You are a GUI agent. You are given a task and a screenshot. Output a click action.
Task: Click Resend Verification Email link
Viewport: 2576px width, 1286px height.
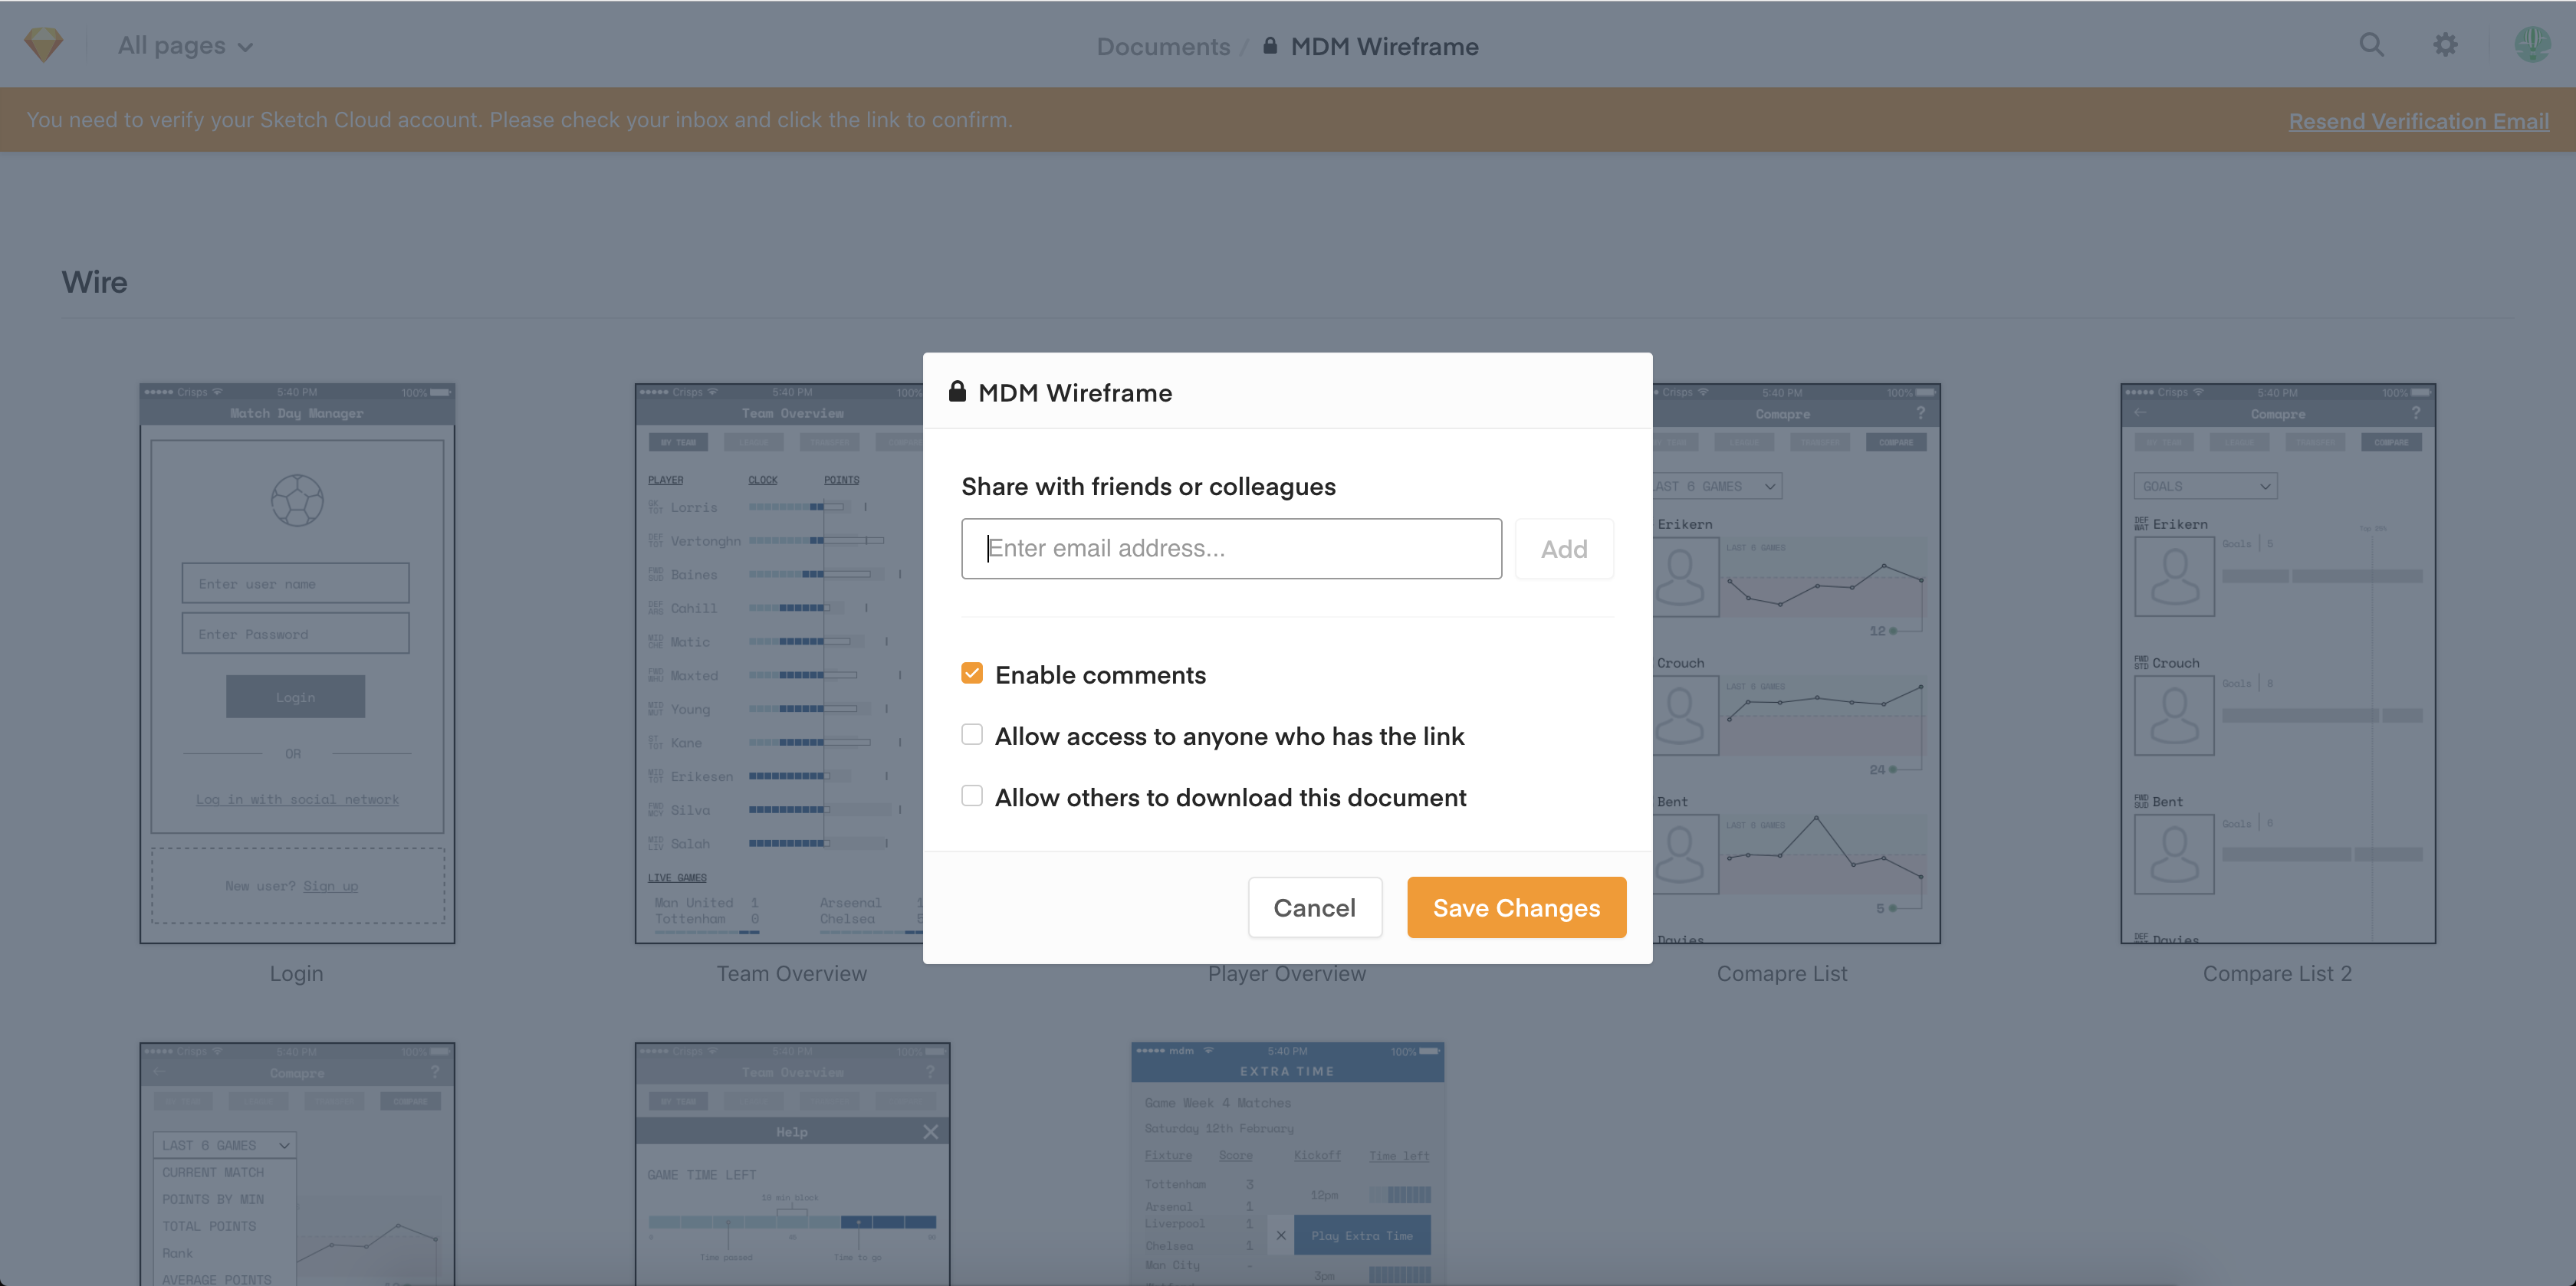pyautogui.click(x=2418, y=121)
